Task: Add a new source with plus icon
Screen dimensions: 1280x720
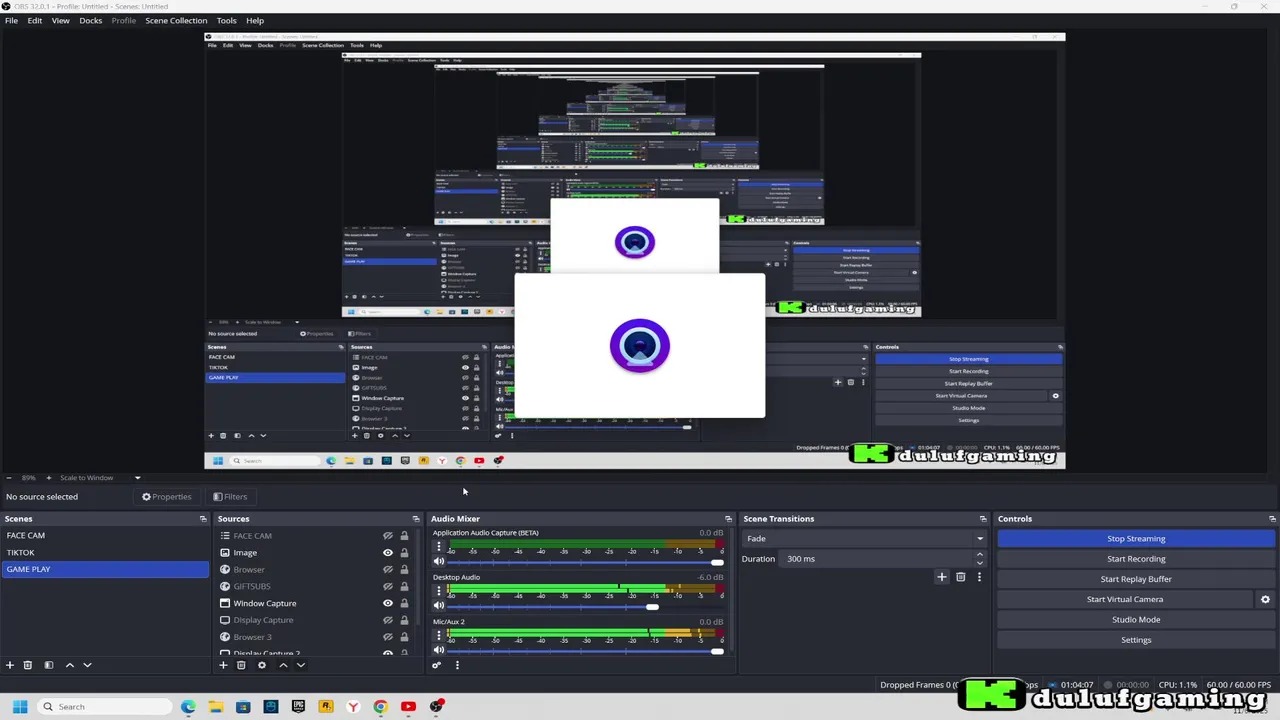Action: 223,665
